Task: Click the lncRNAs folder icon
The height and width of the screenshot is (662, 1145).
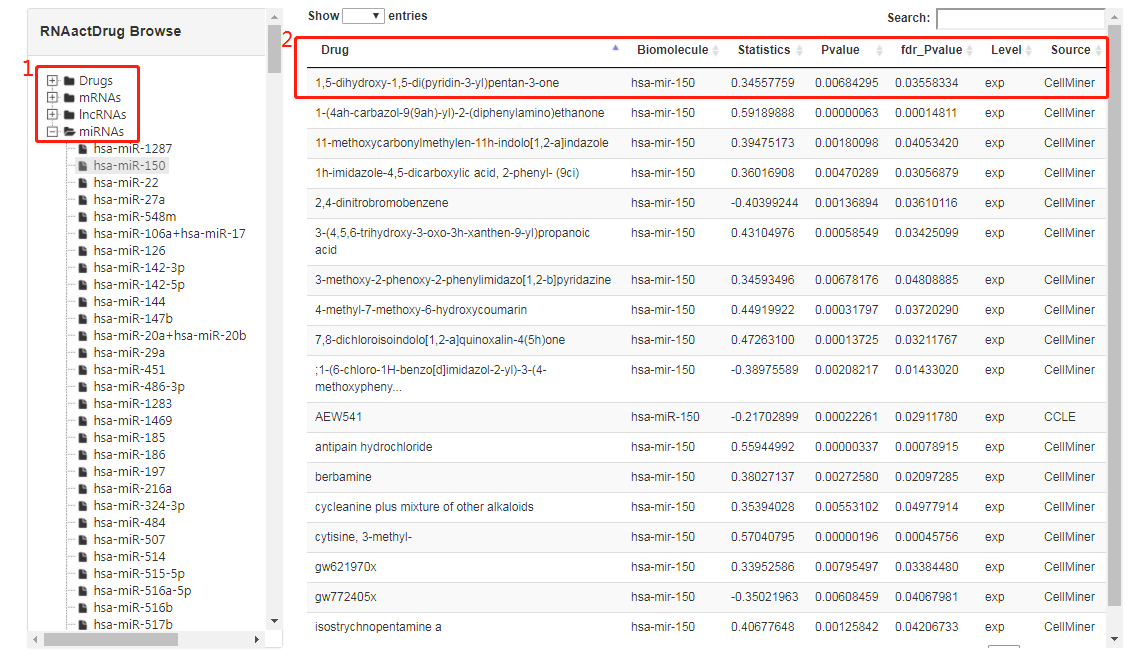Action: click(x=69, y=115)
